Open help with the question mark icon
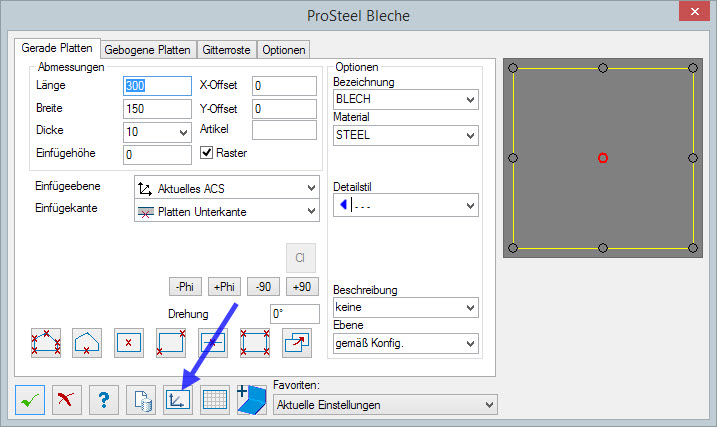The height and width of the screenshot is (427, 717). tap(104, 400)
